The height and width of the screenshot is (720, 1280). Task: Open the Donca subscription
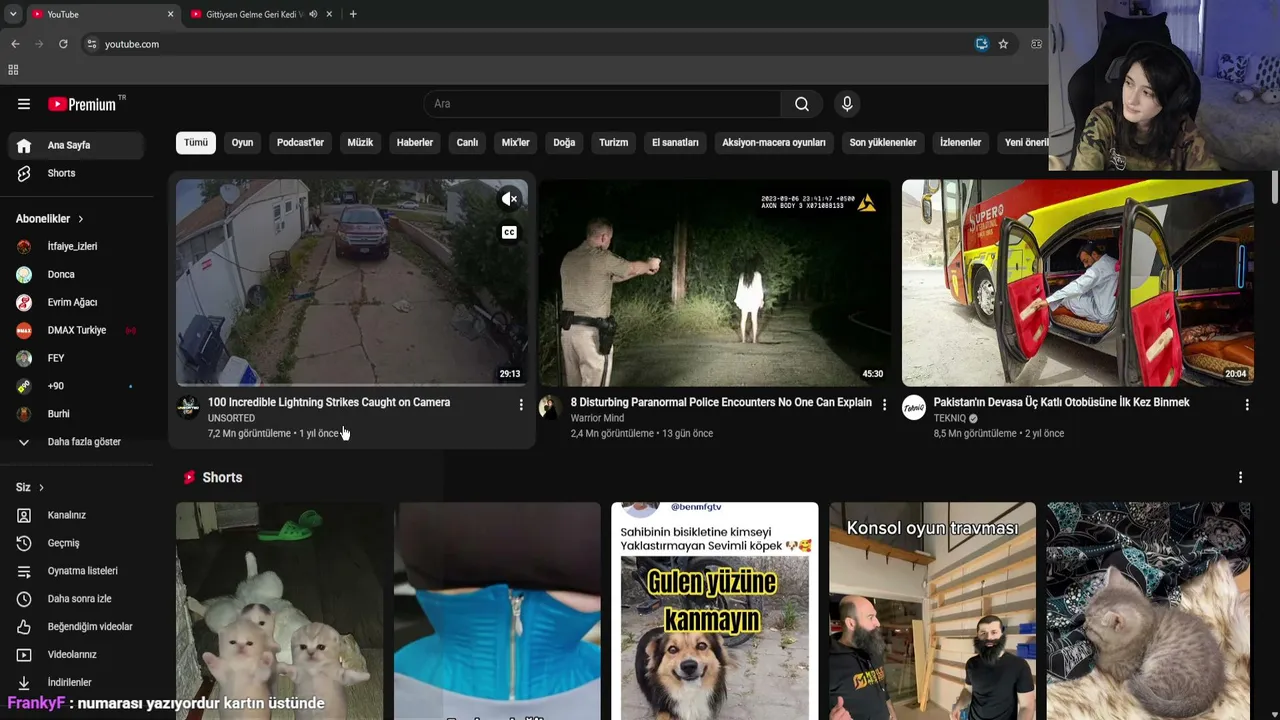[x=76, y=274]
